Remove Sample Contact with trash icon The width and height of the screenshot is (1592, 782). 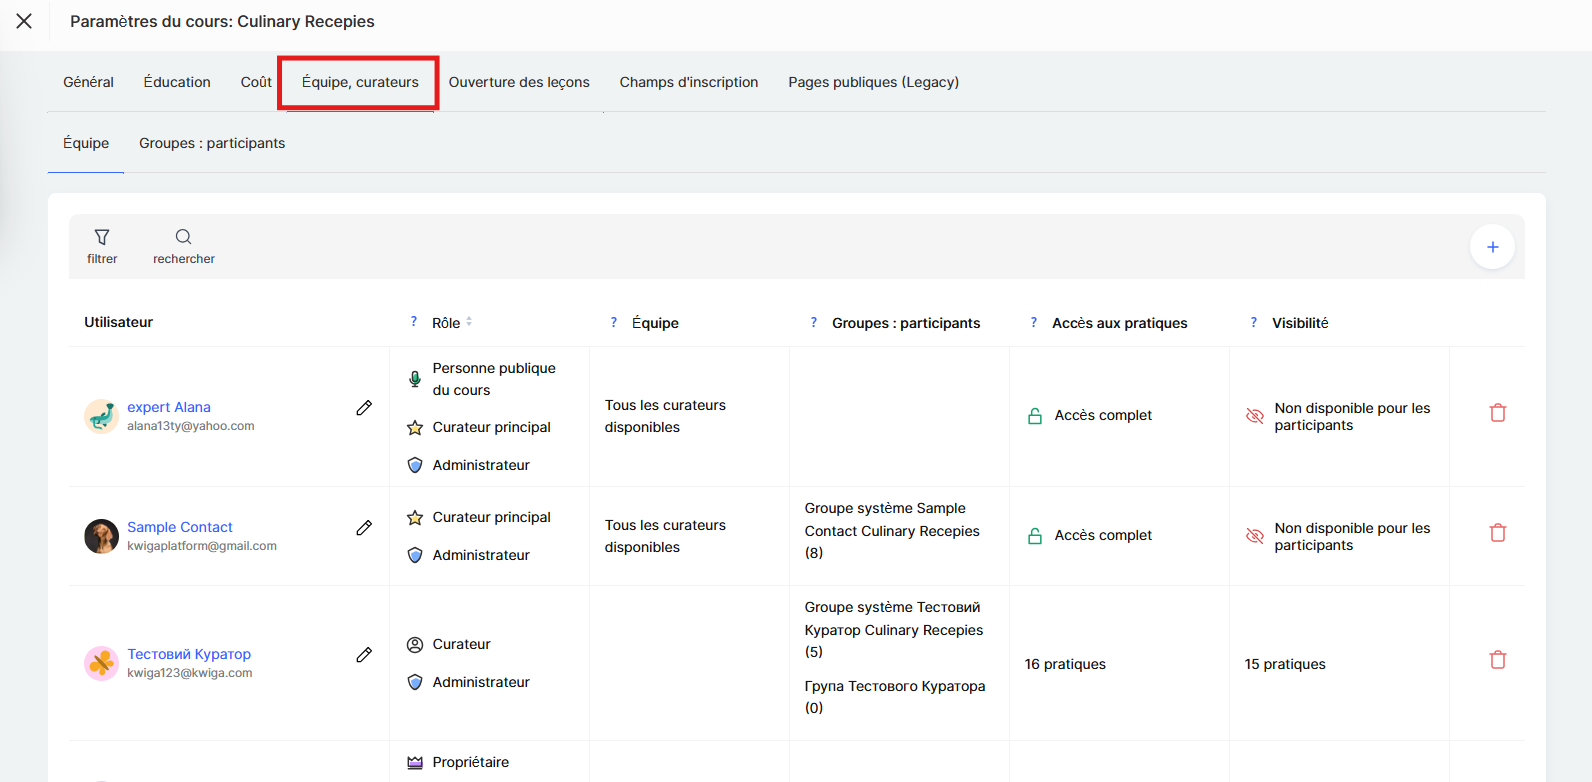tap(1497, 533)
